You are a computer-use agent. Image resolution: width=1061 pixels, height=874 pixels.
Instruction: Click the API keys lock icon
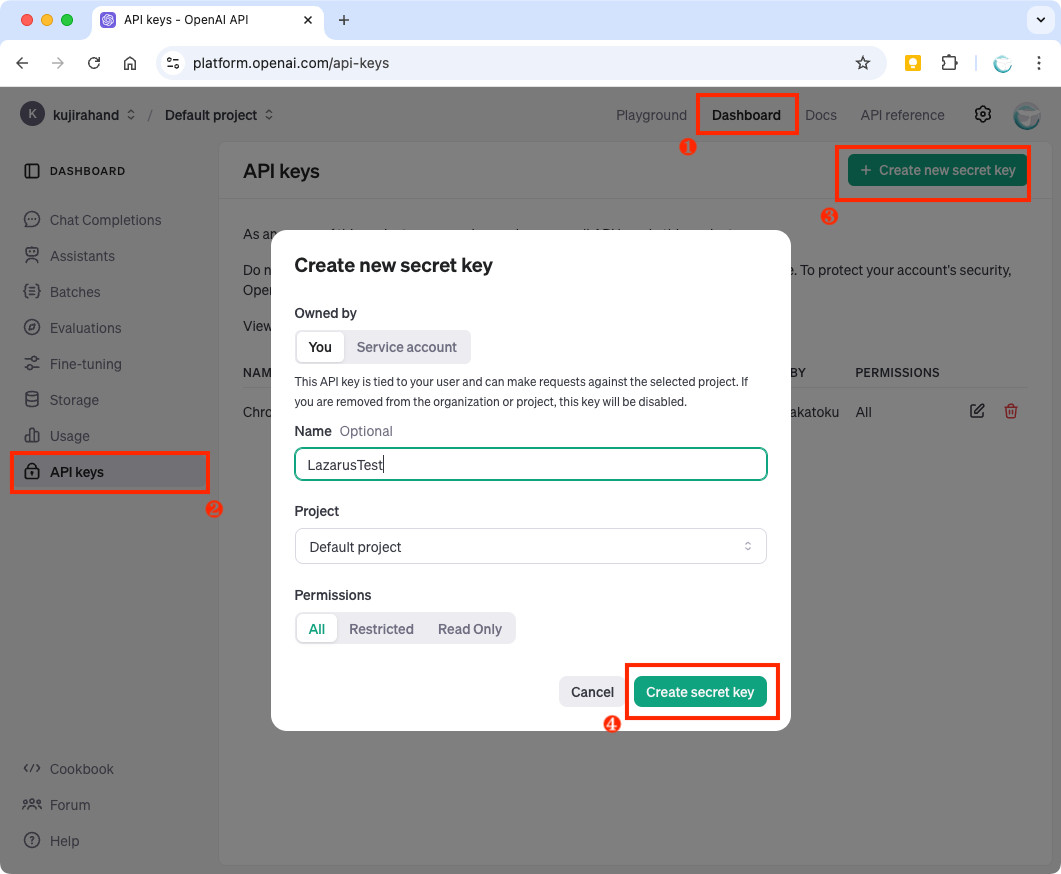(x=32, y=472)
